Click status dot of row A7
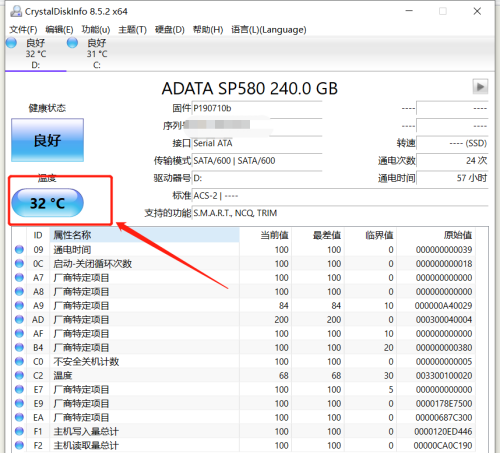The image size is (500, 453). (x=19, y=277)
